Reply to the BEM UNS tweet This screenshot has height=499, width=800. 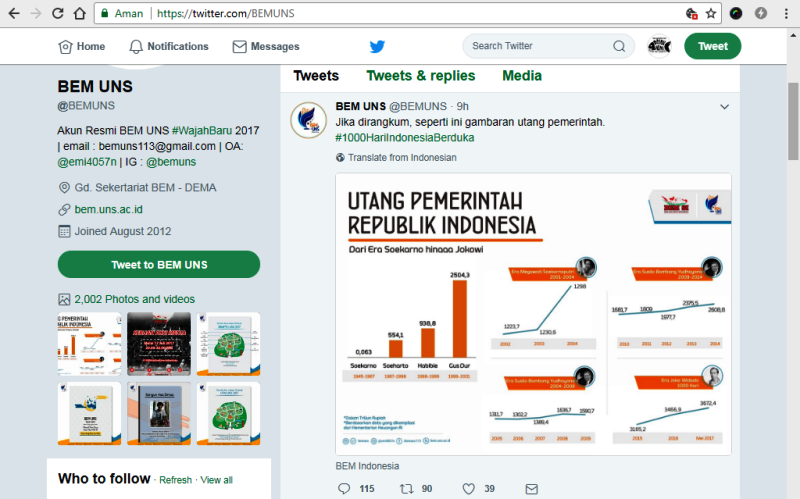pos(344,488)
